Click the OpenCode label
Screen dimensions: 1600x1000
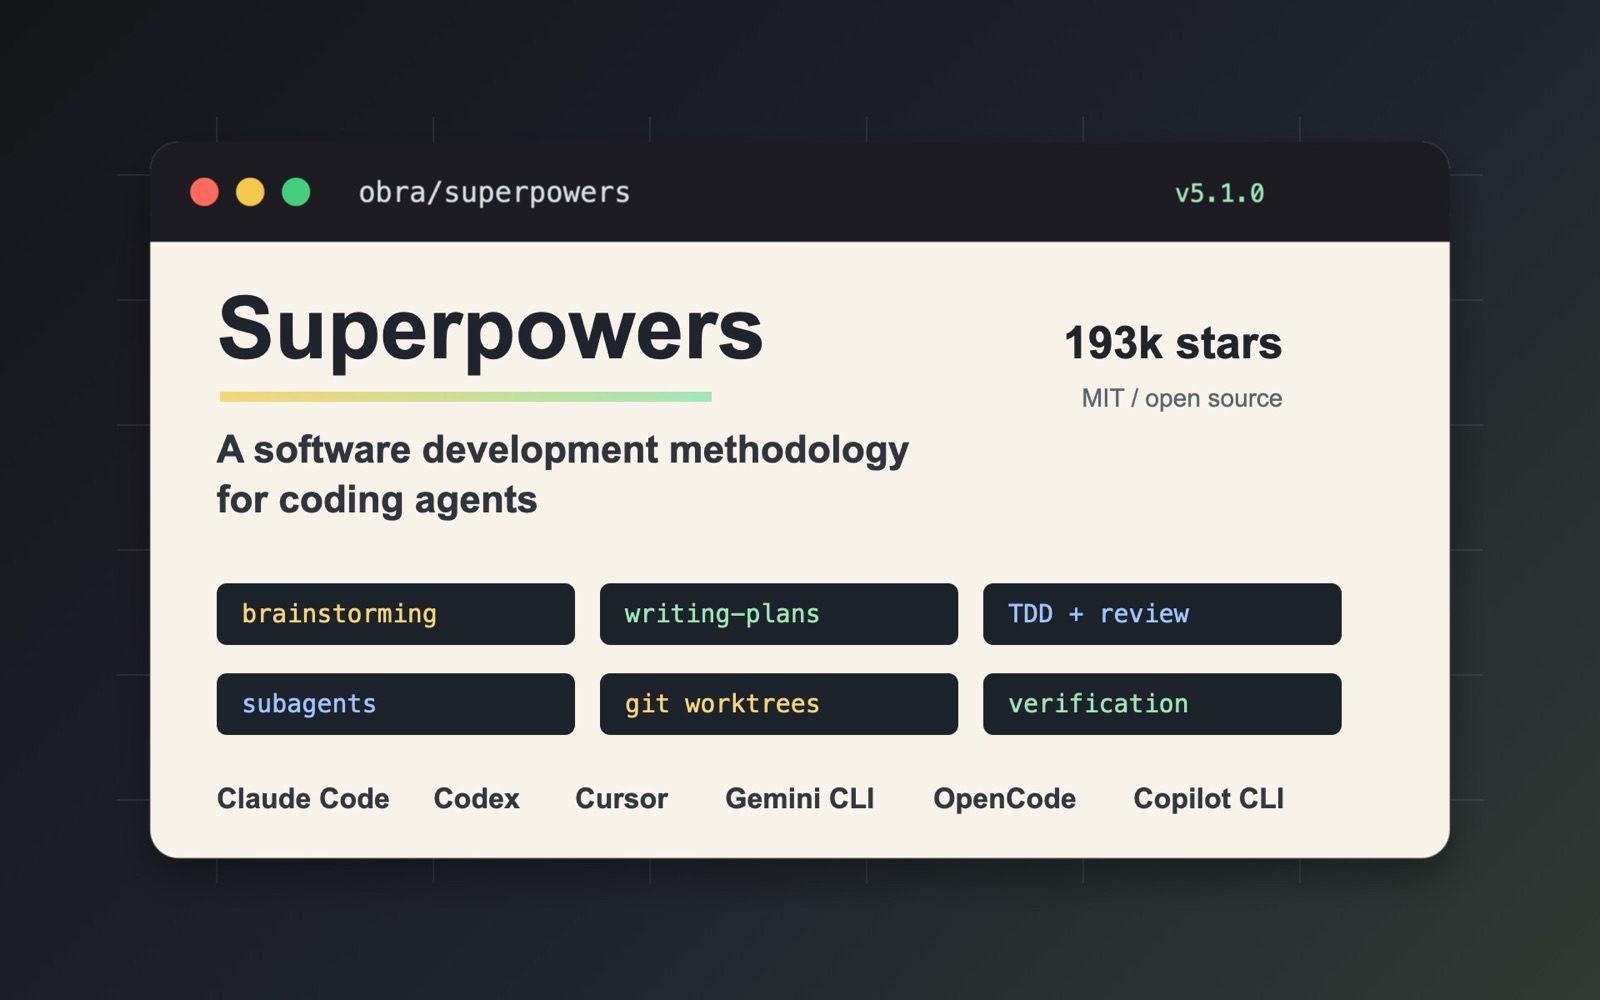1004,798
